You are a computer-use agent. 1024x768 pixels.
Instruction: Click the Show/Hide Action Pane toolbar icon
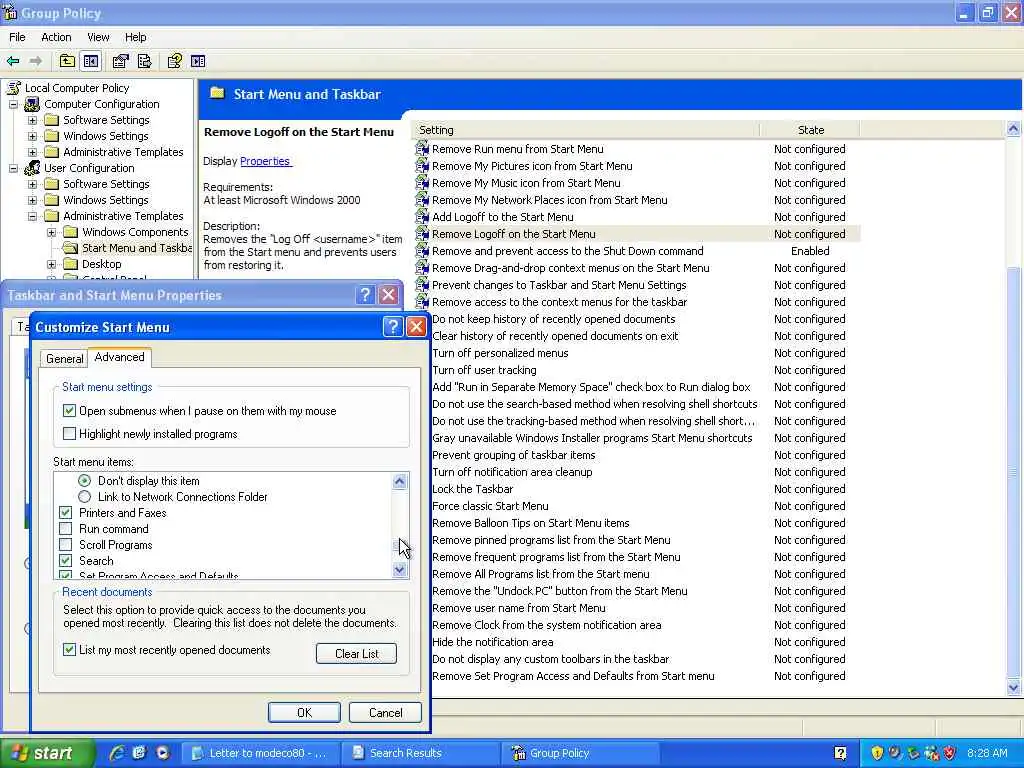pos(198,61)
